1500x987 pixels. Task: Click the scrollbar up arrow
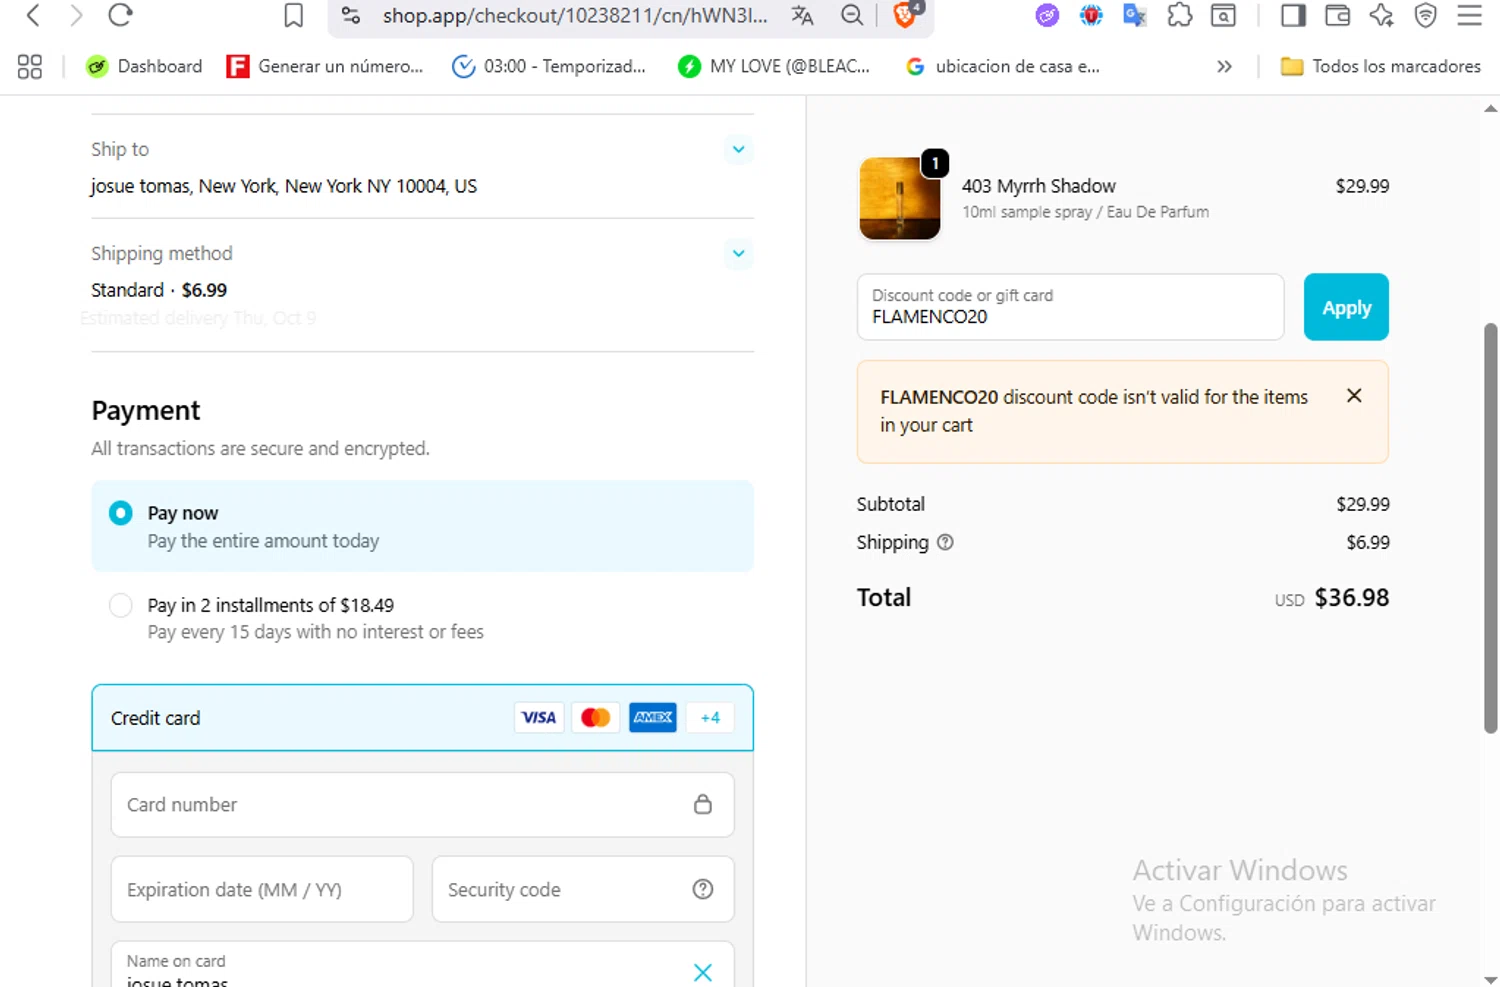(1490, 108)
